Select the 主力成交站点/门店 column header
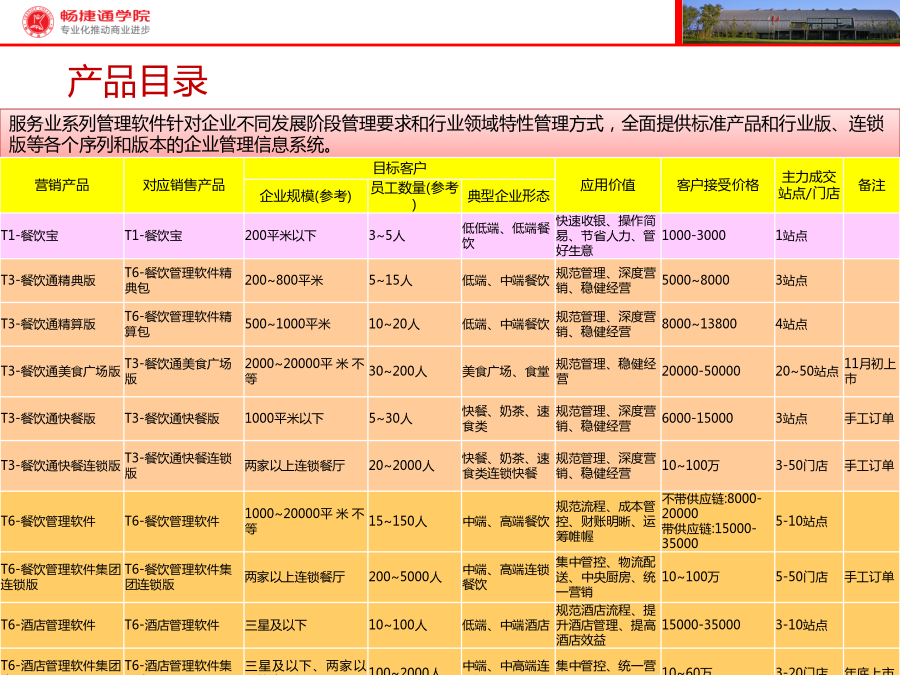 (809, 185)
